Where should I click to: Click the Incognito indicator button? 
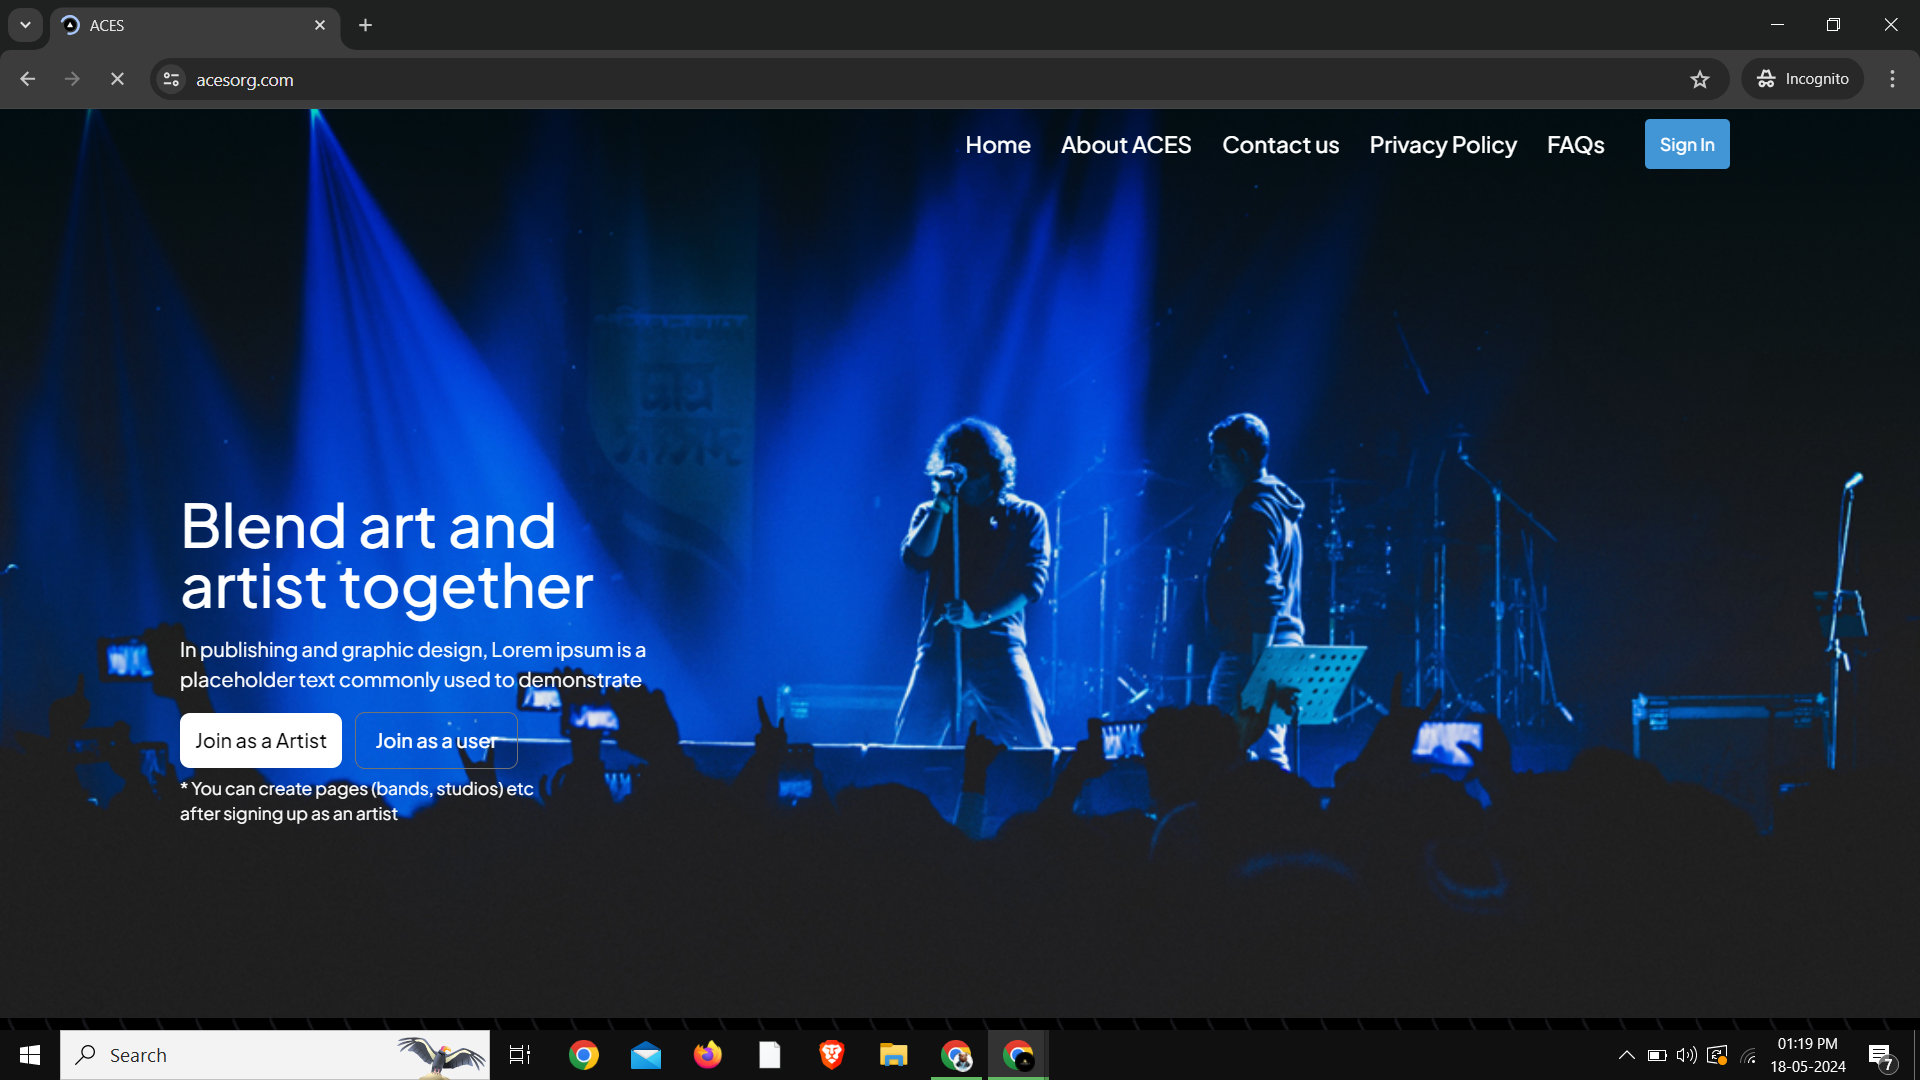click(1803, 79)
